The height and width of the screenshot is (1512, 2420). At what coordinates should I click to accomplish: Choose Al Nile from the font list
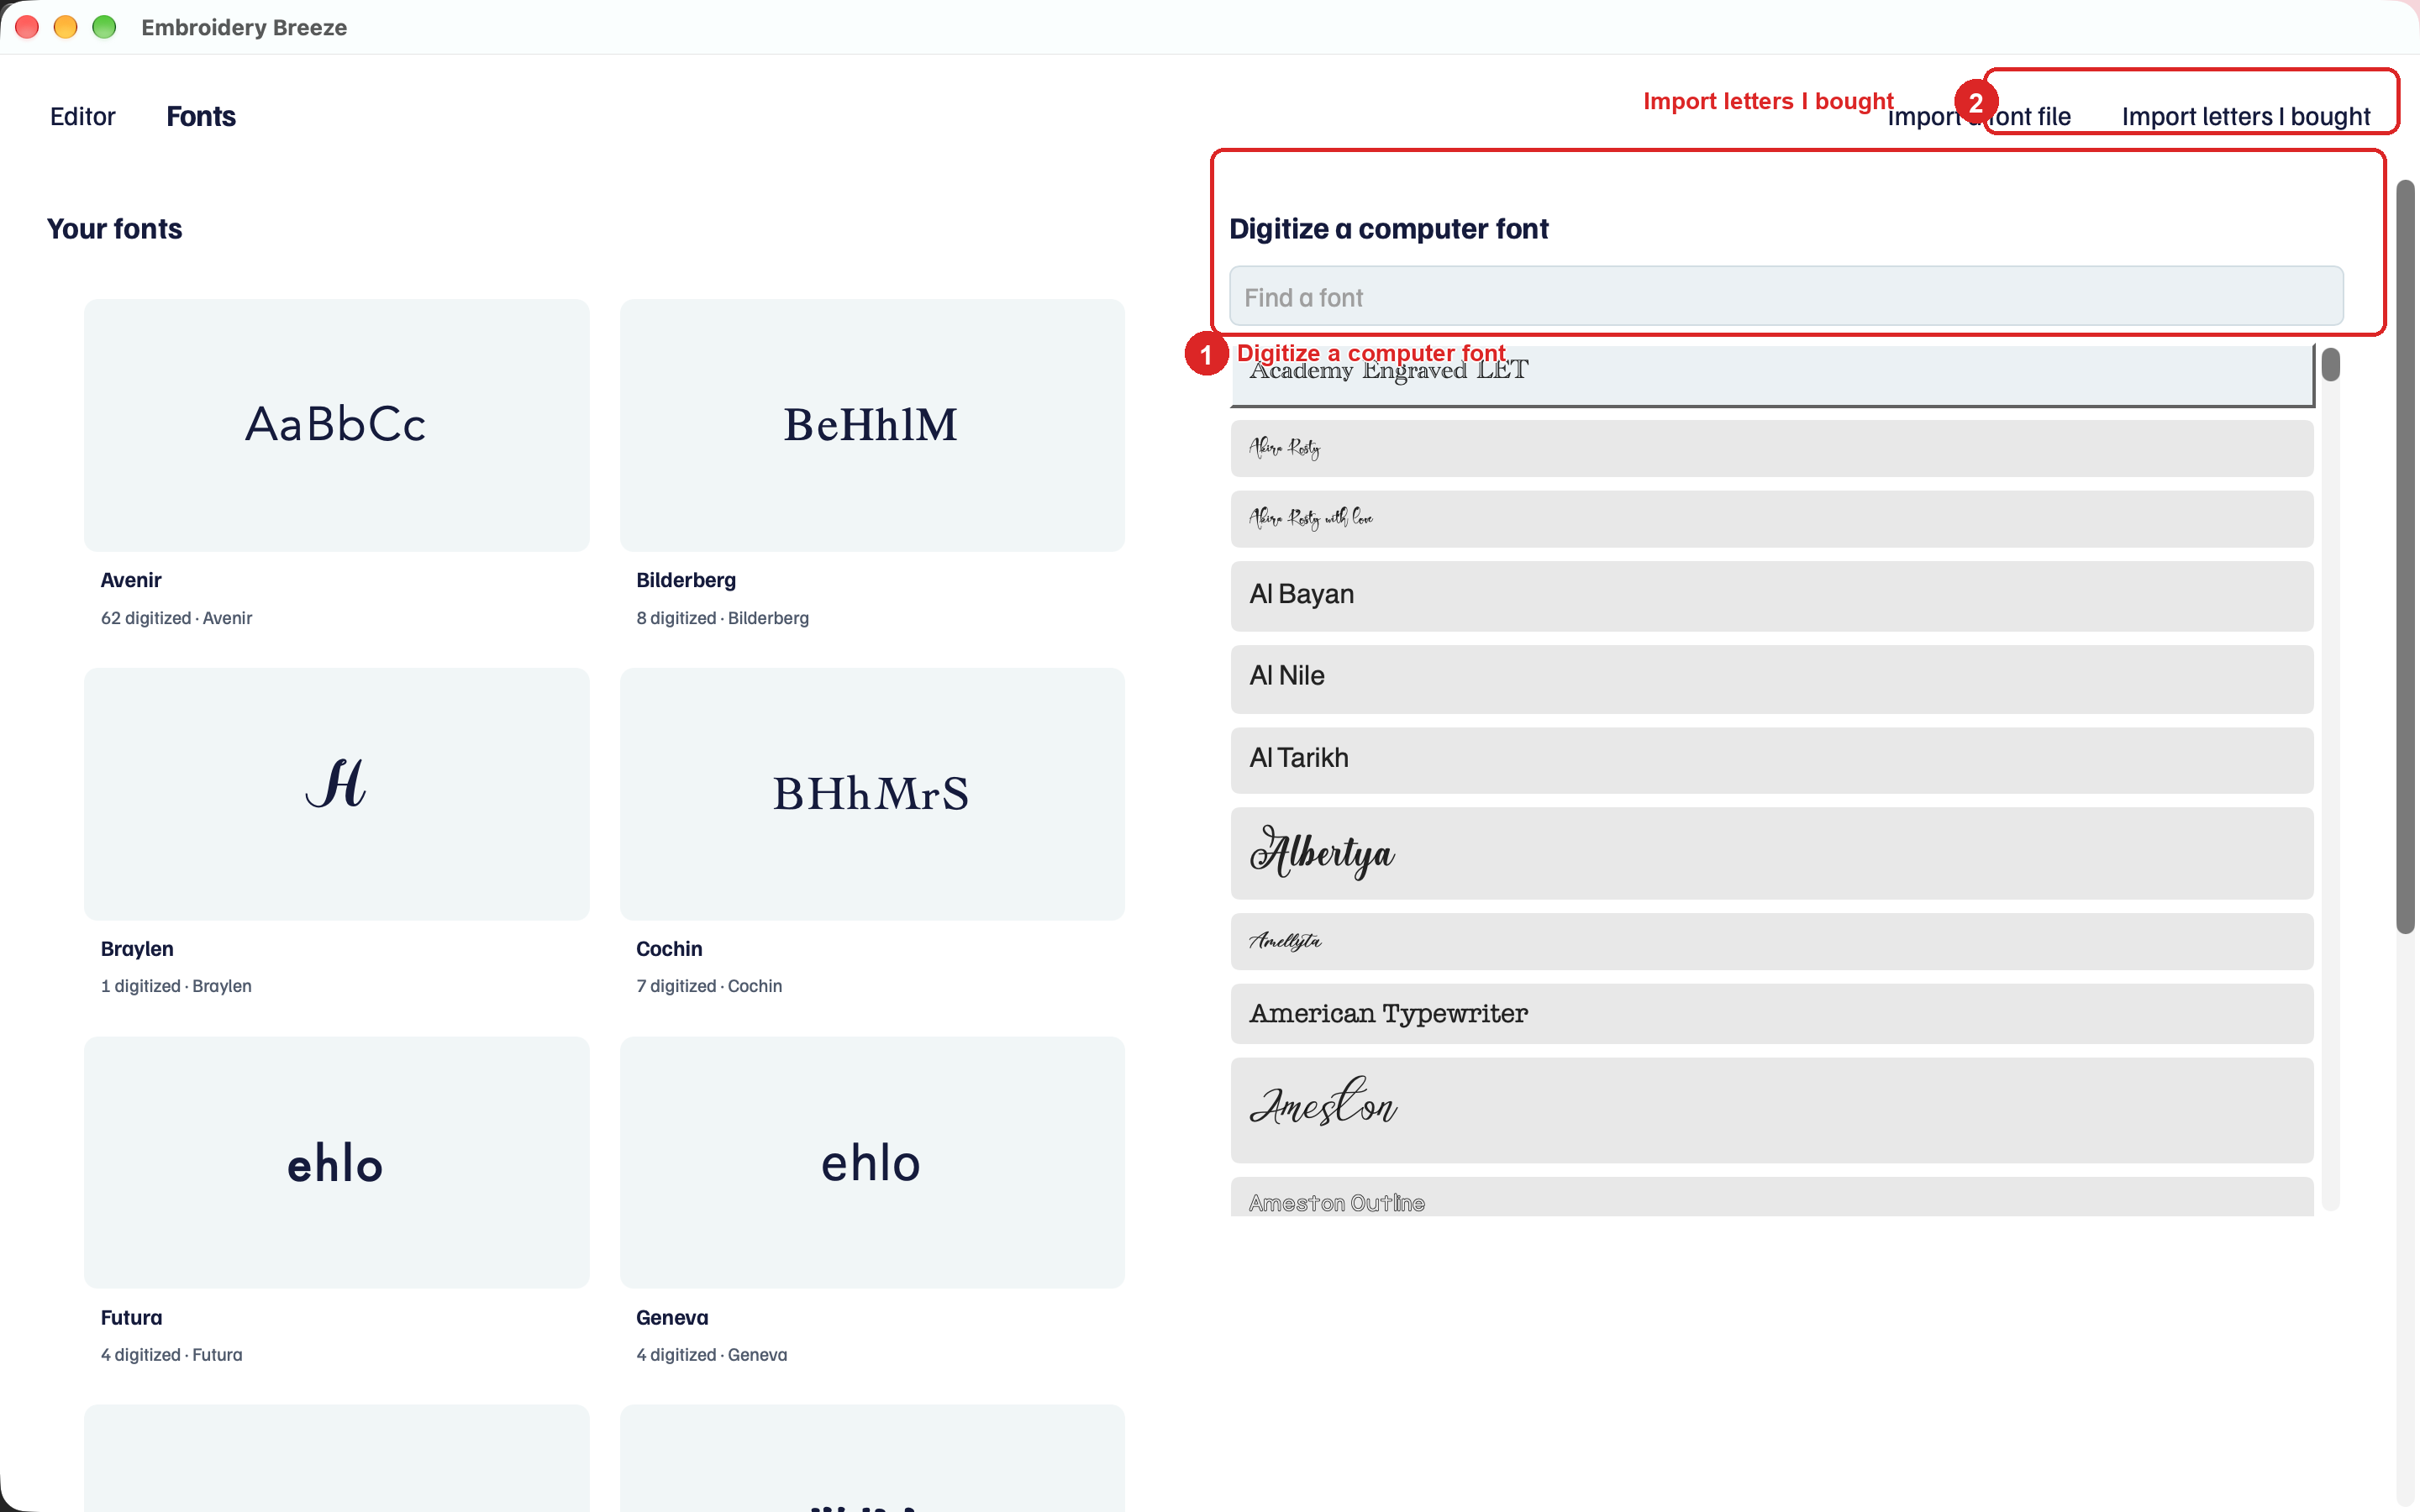(x=1772, y=679)
